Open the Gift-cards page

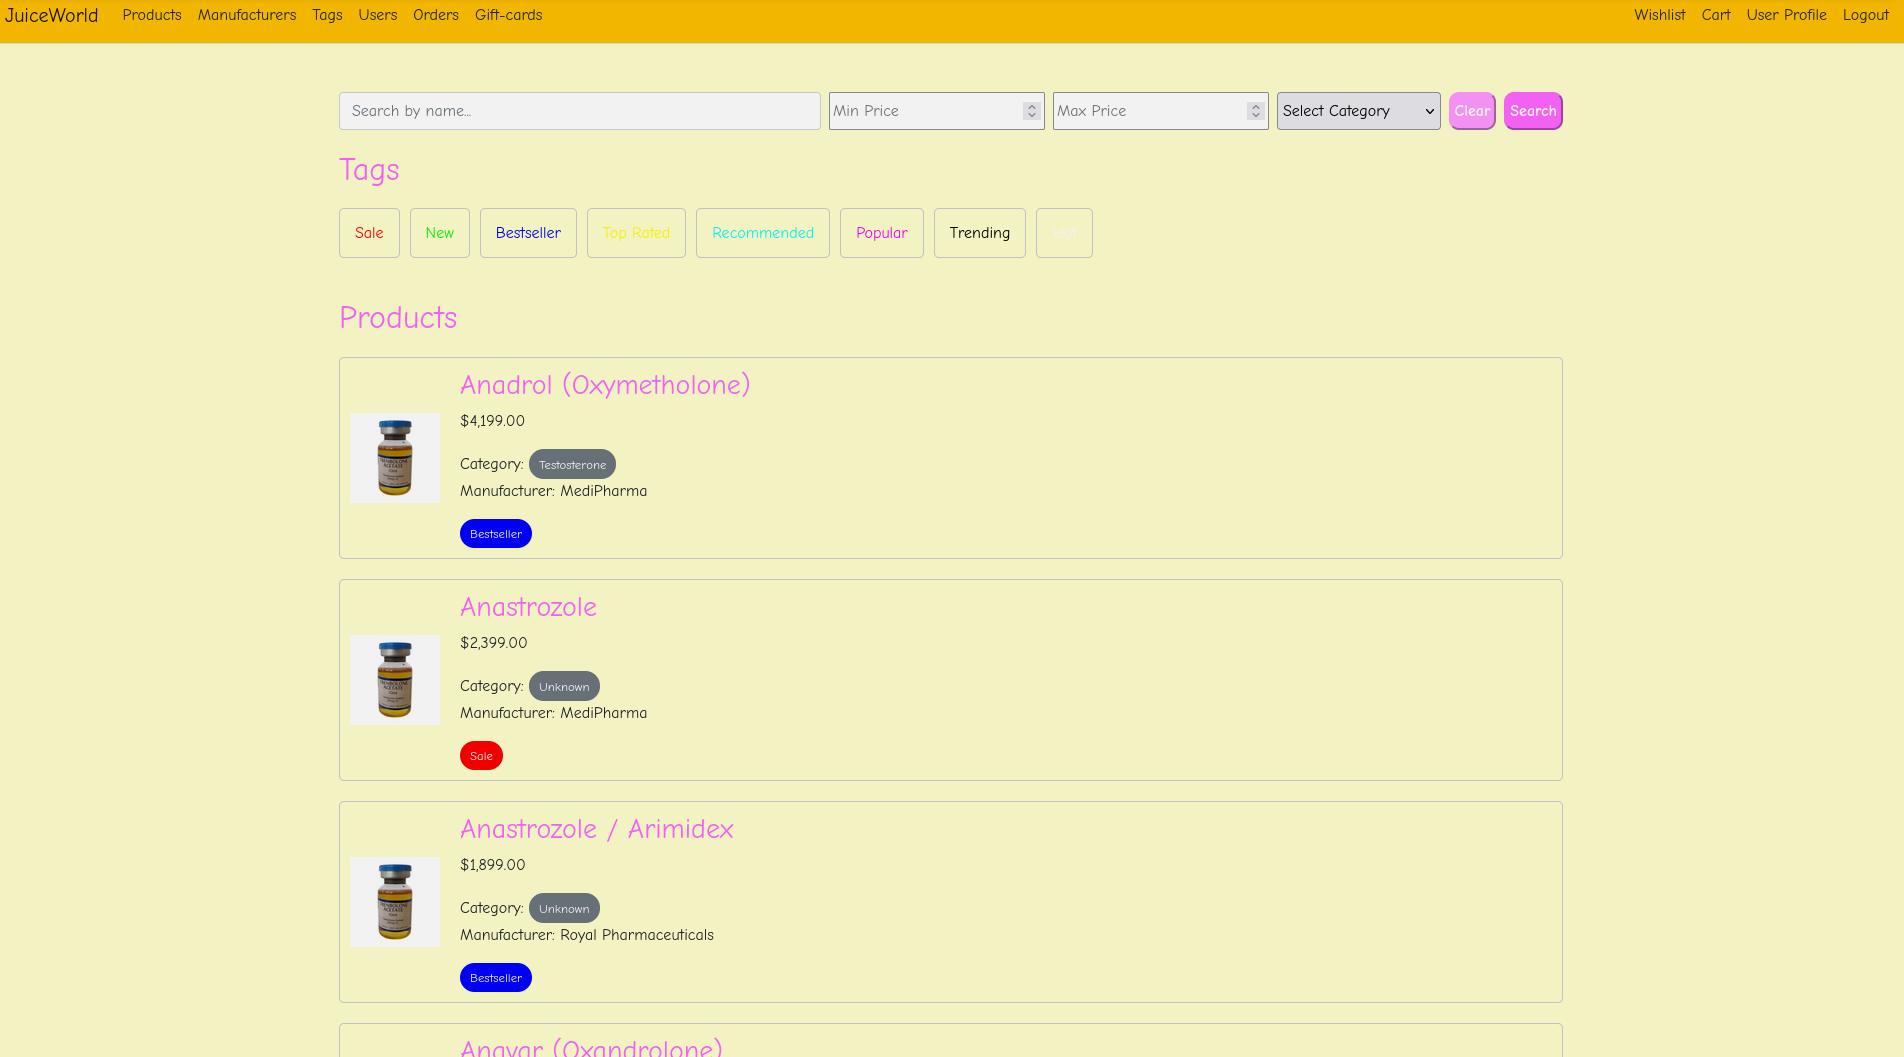click(508, 15)
